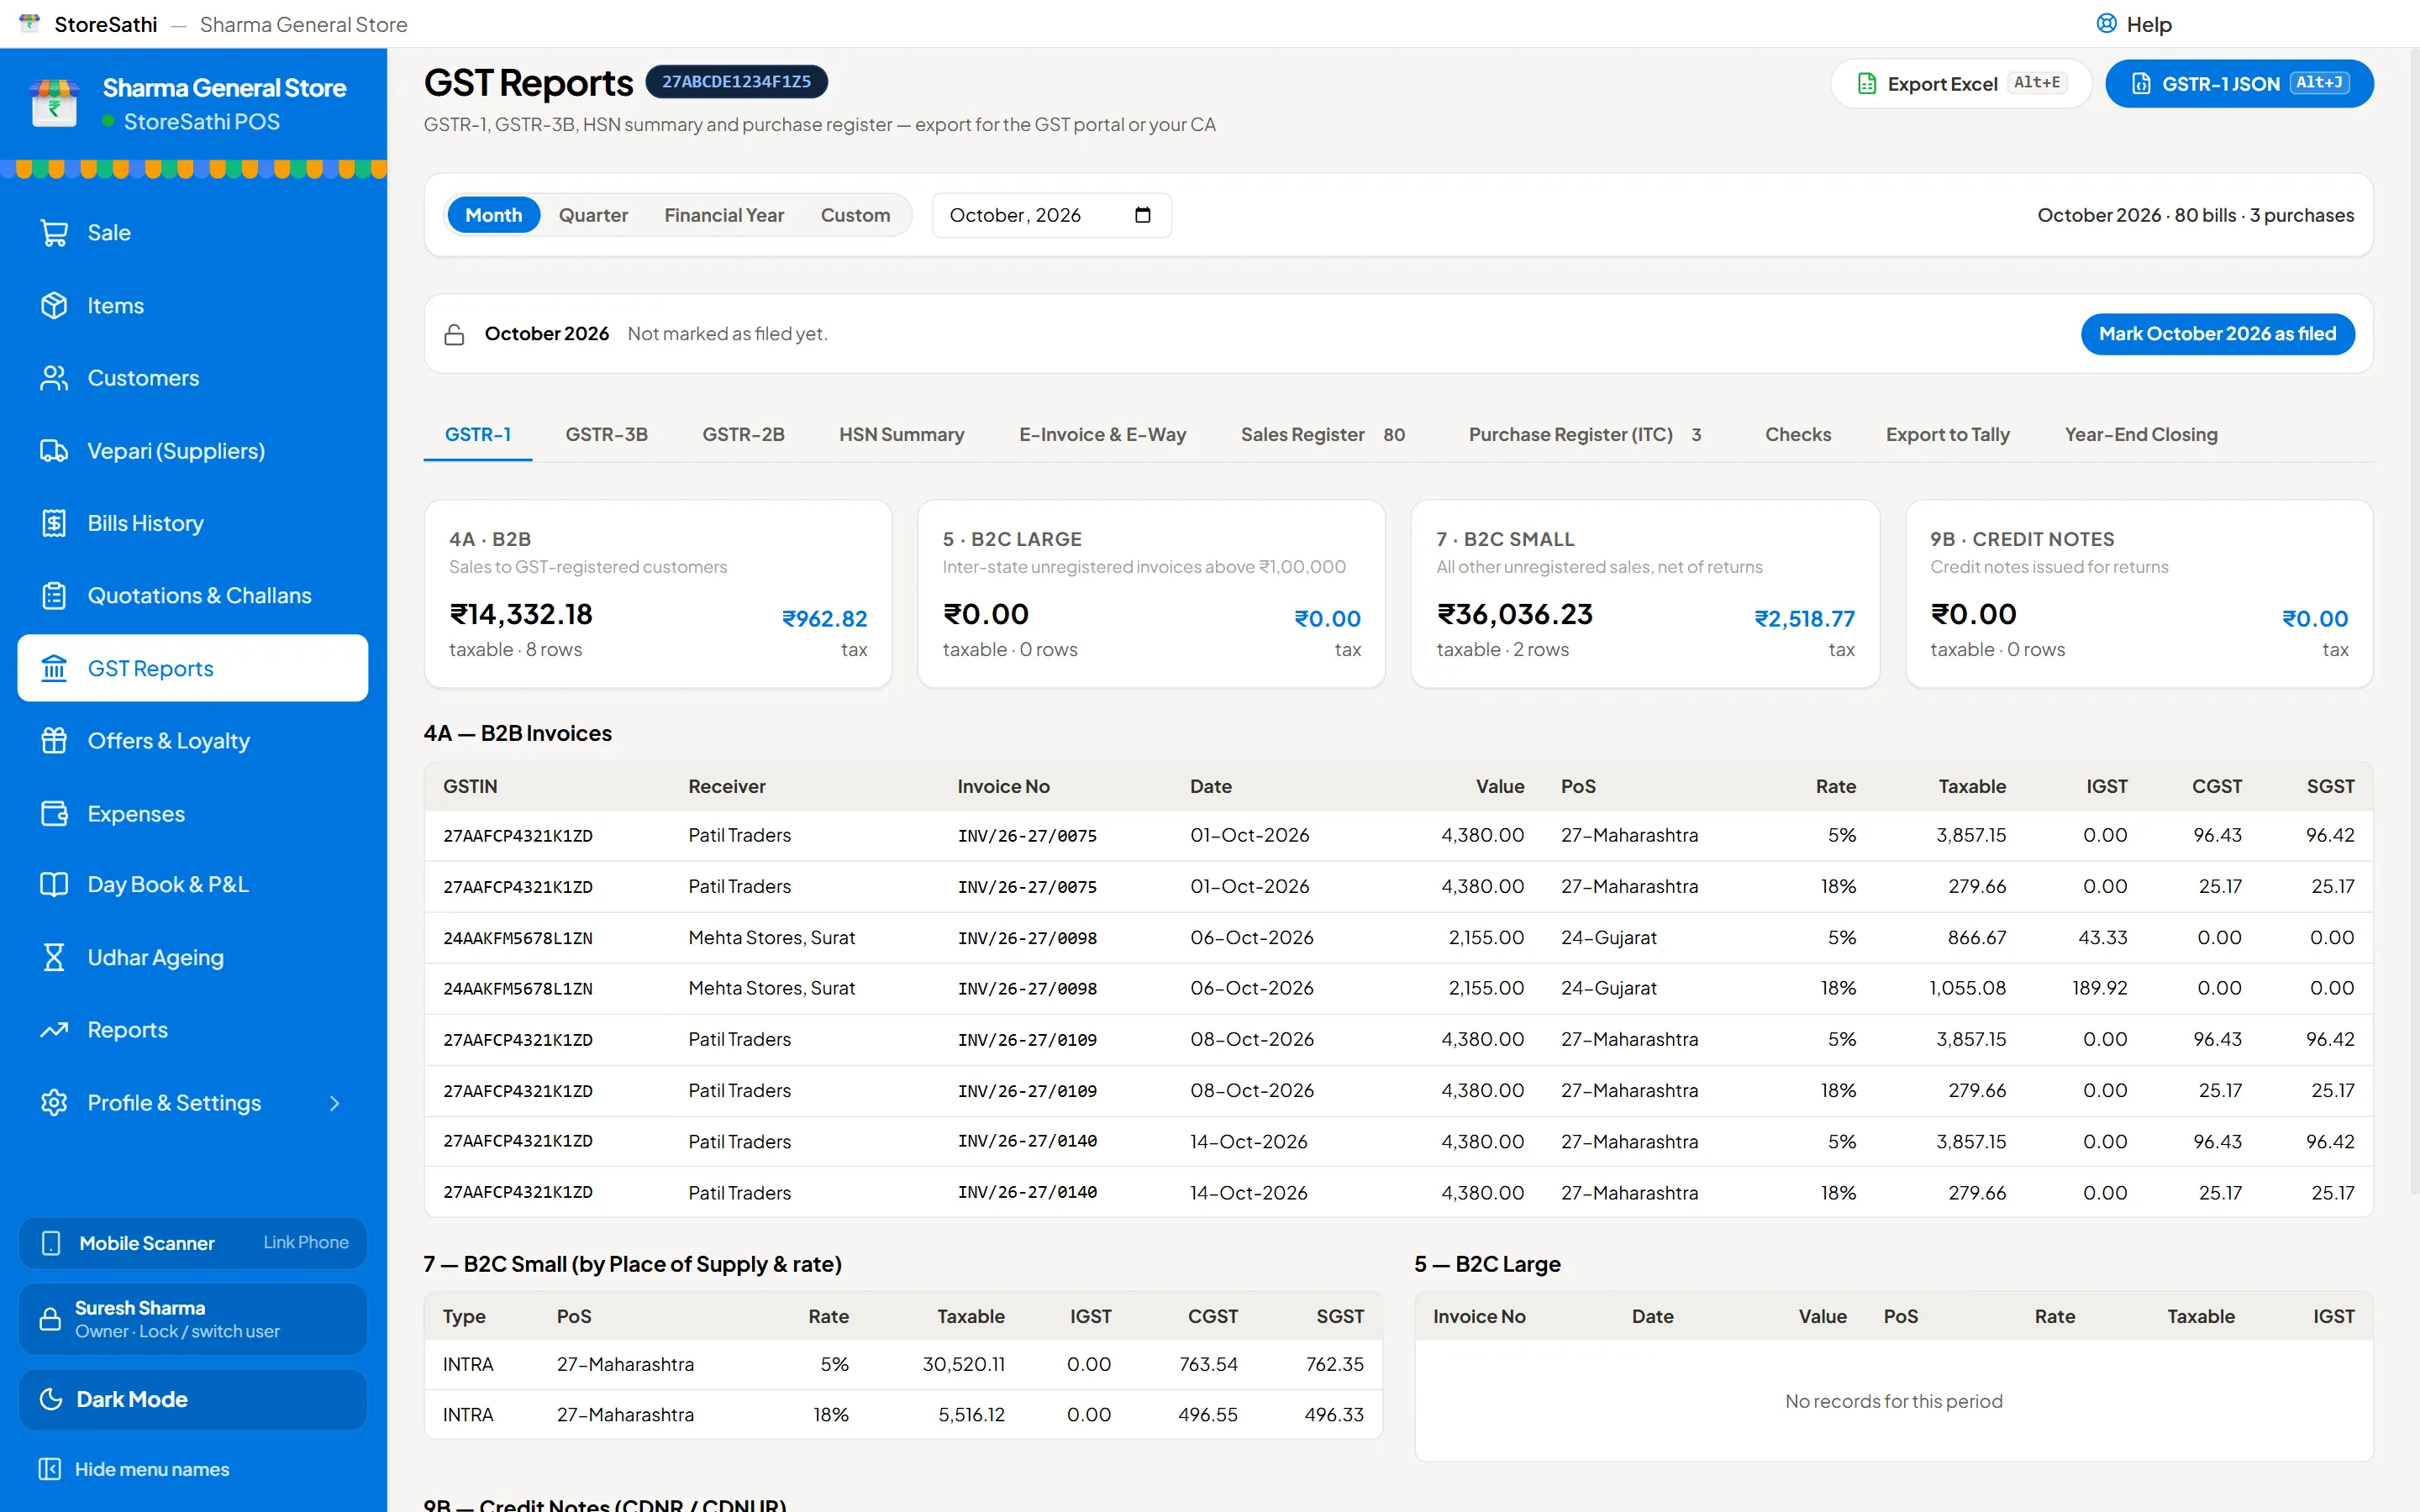Open the Year-End Closing tab

tap(2140, 435)
